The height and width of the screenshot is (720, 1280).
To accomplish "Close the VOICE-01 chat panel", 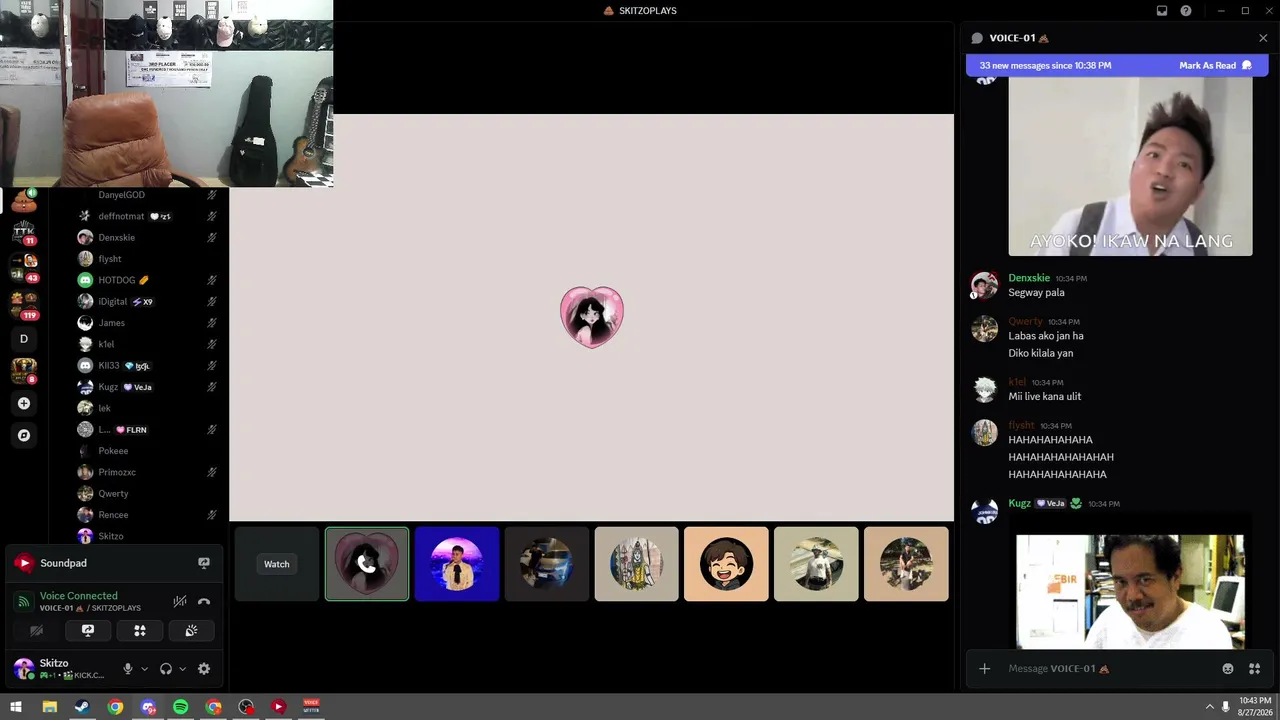I will pyautogui.click(x=1263, y=38).
